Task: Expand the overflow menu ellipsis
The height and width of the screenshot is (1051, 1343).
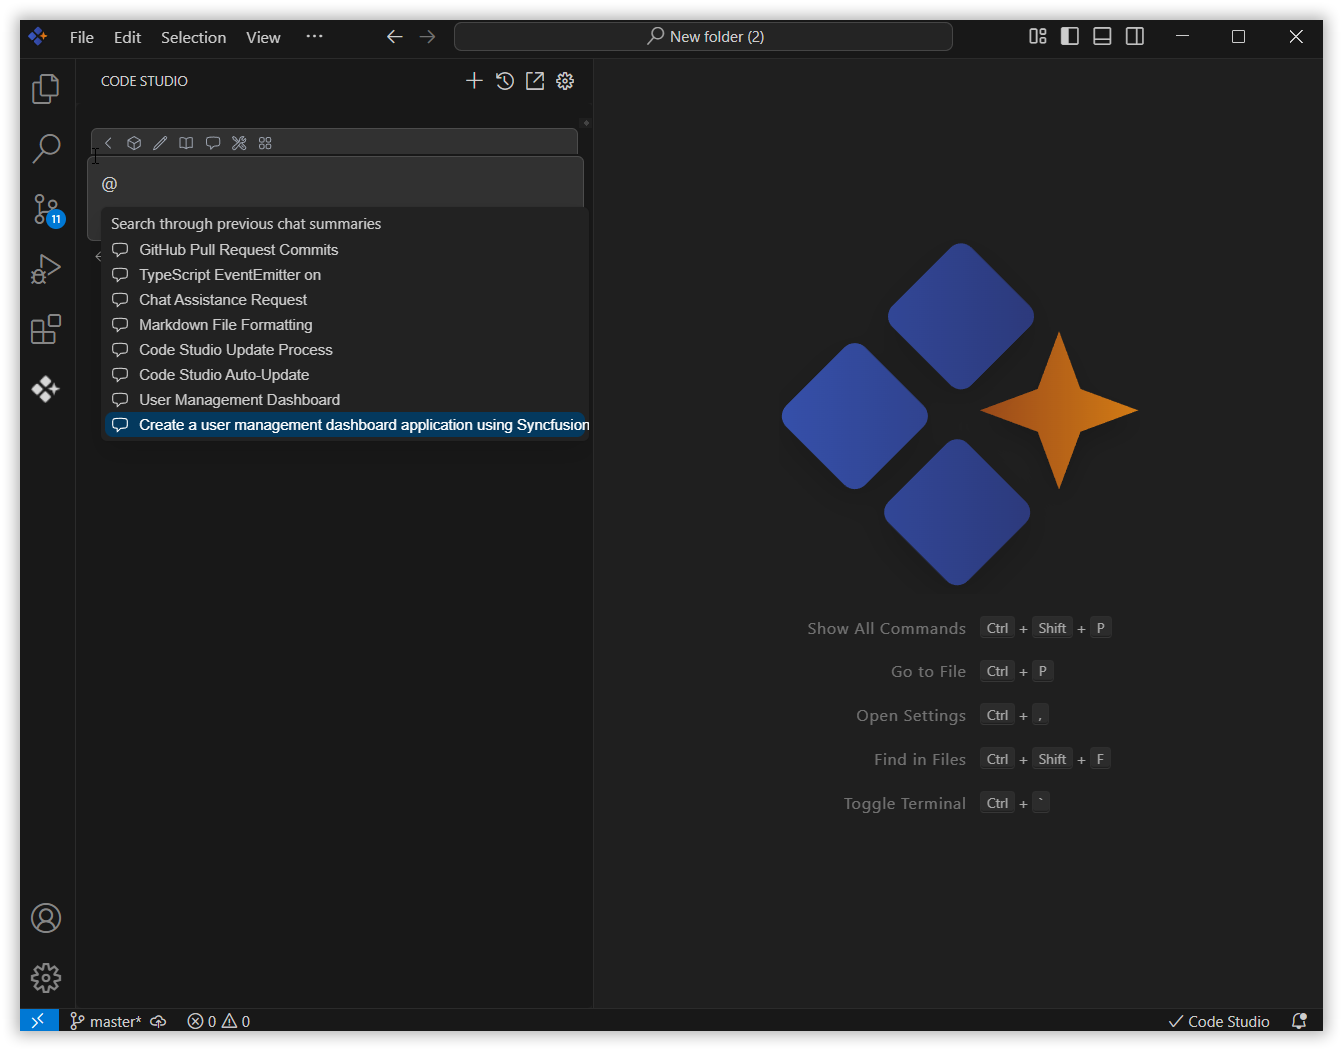Action: tap(314, 36)
